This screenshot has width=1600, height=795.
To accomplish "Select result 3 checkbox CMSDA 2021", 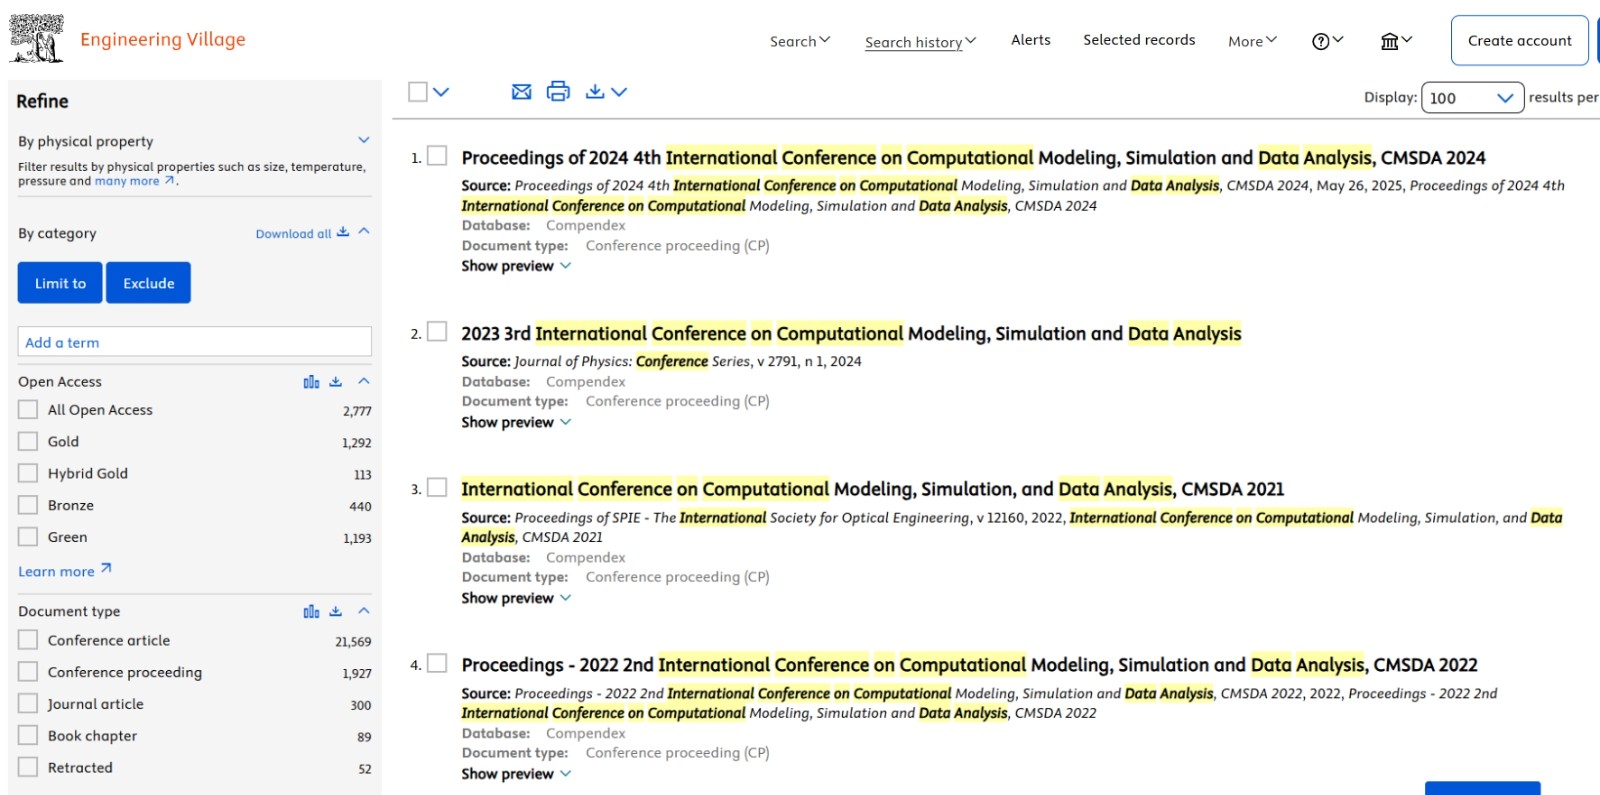I will 437,488.
